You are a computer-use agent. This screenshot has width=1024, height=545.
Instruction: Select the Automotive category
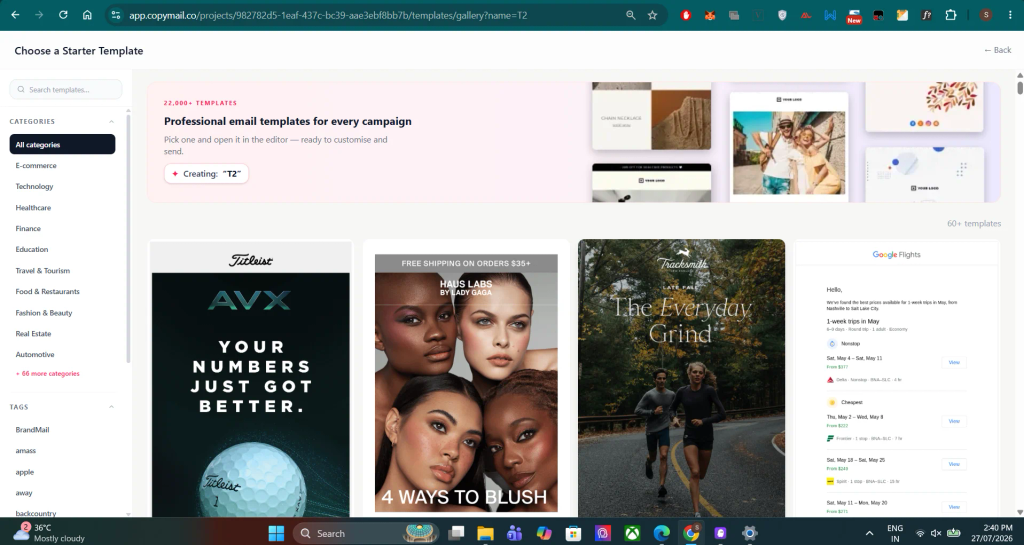pos(35,354)
